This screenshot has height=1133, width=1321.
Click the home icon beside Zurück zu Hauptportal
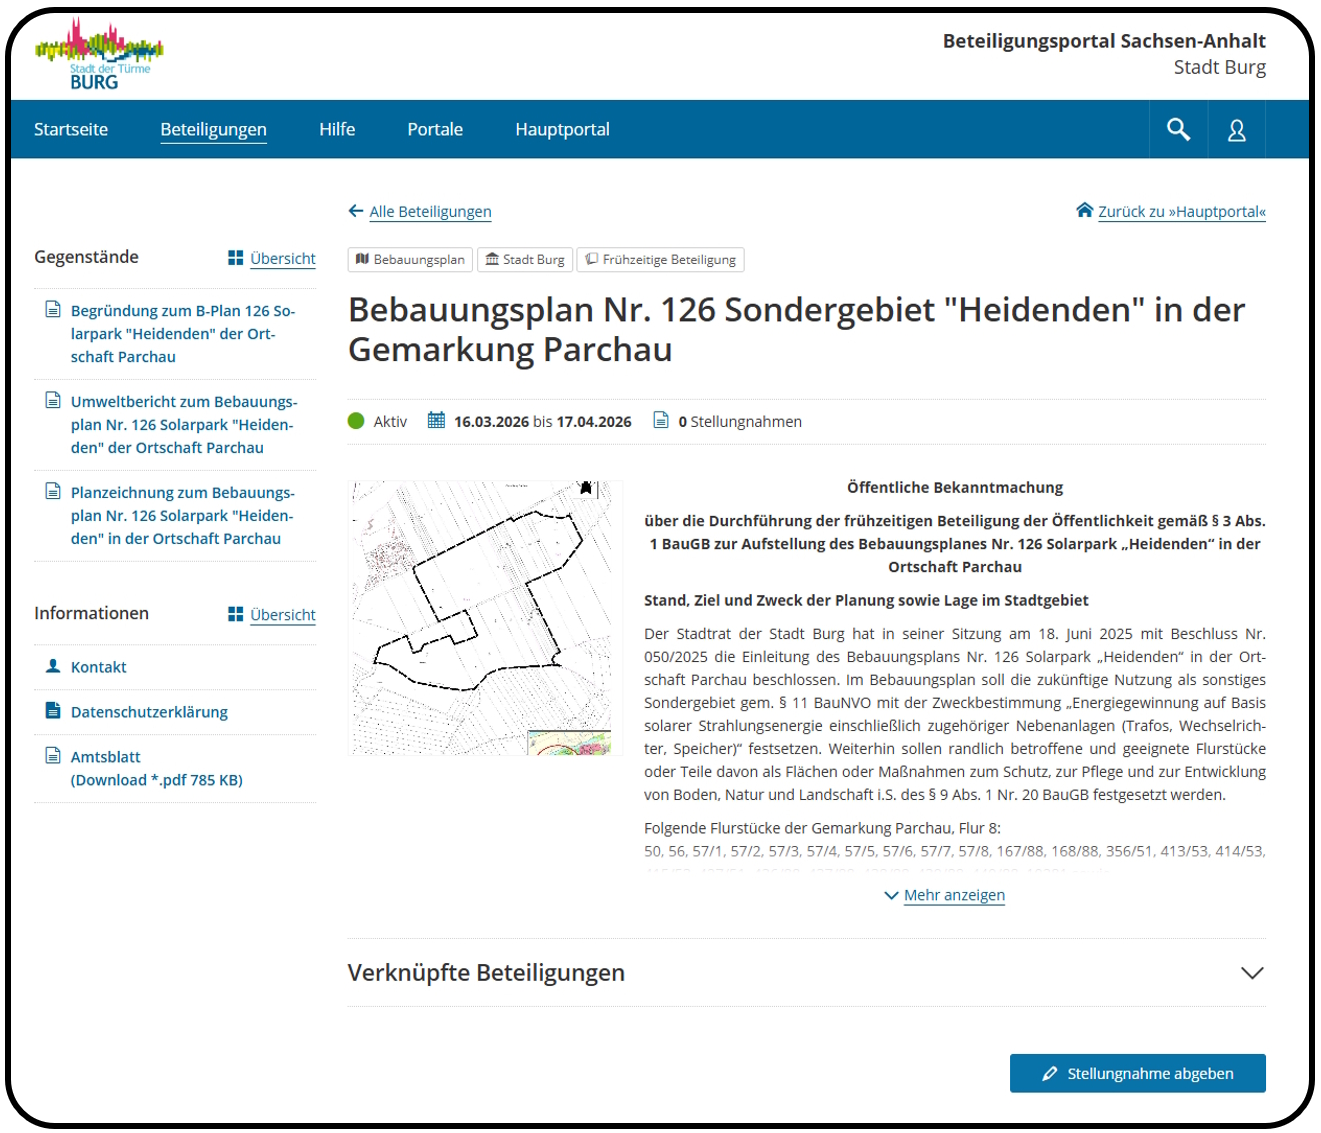point(1084,210)
